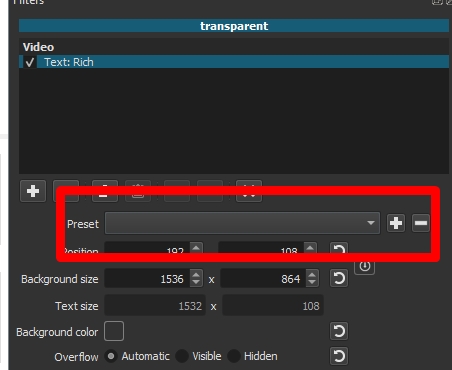Increase Background size height with up arrow
The width and height of the screenshot is (452, 370).
pyautogui.click(x=312, y=275)
